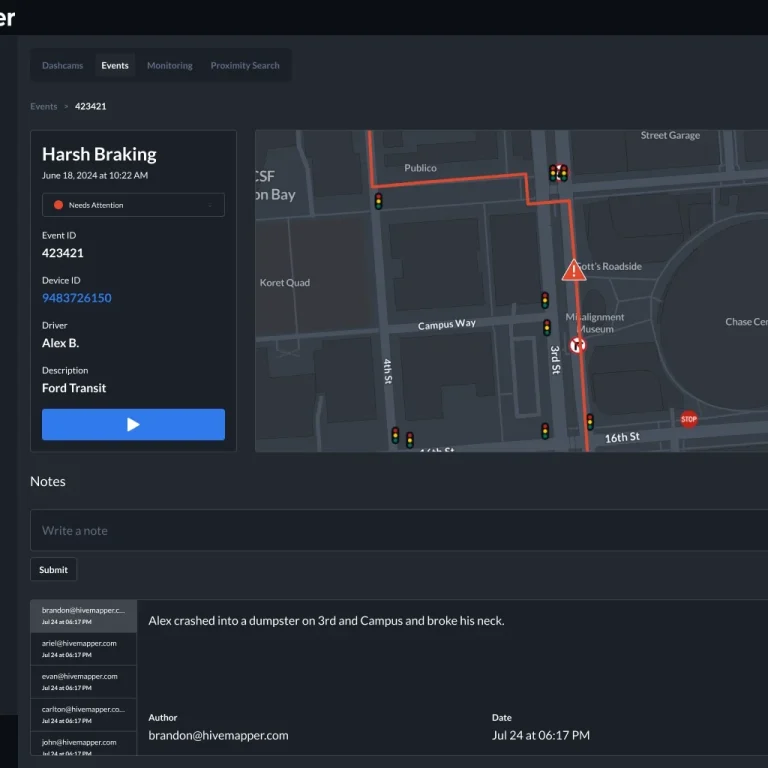Click the Event ID value 423421
768x768 pixels.
[x=63, y=253]
